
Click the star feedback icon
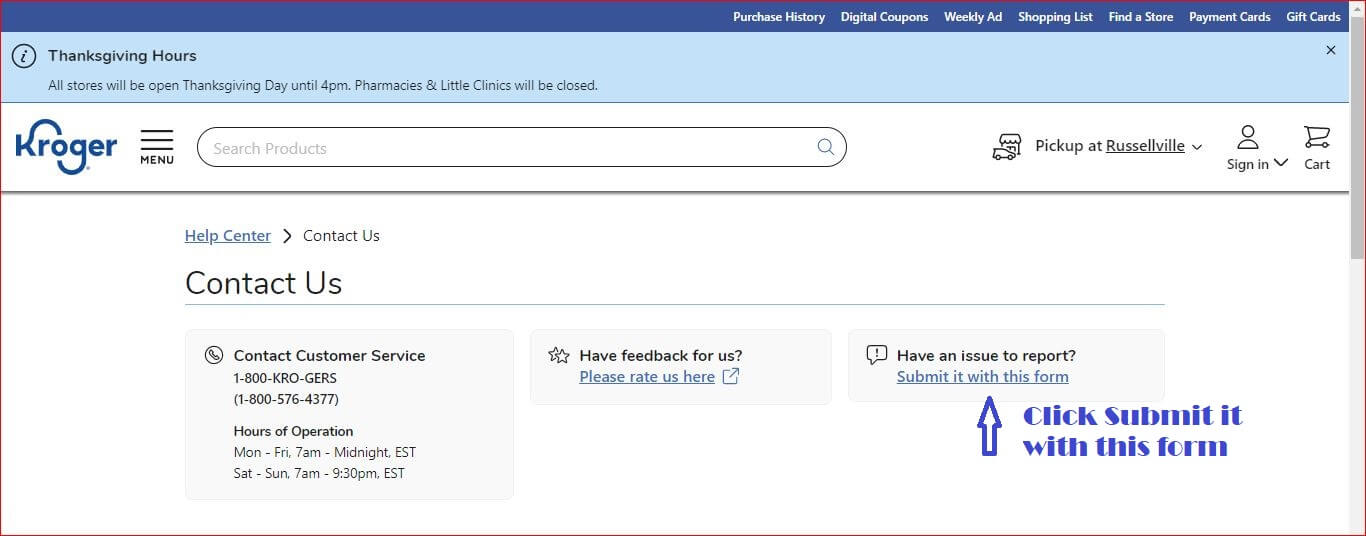pos(559,355)
